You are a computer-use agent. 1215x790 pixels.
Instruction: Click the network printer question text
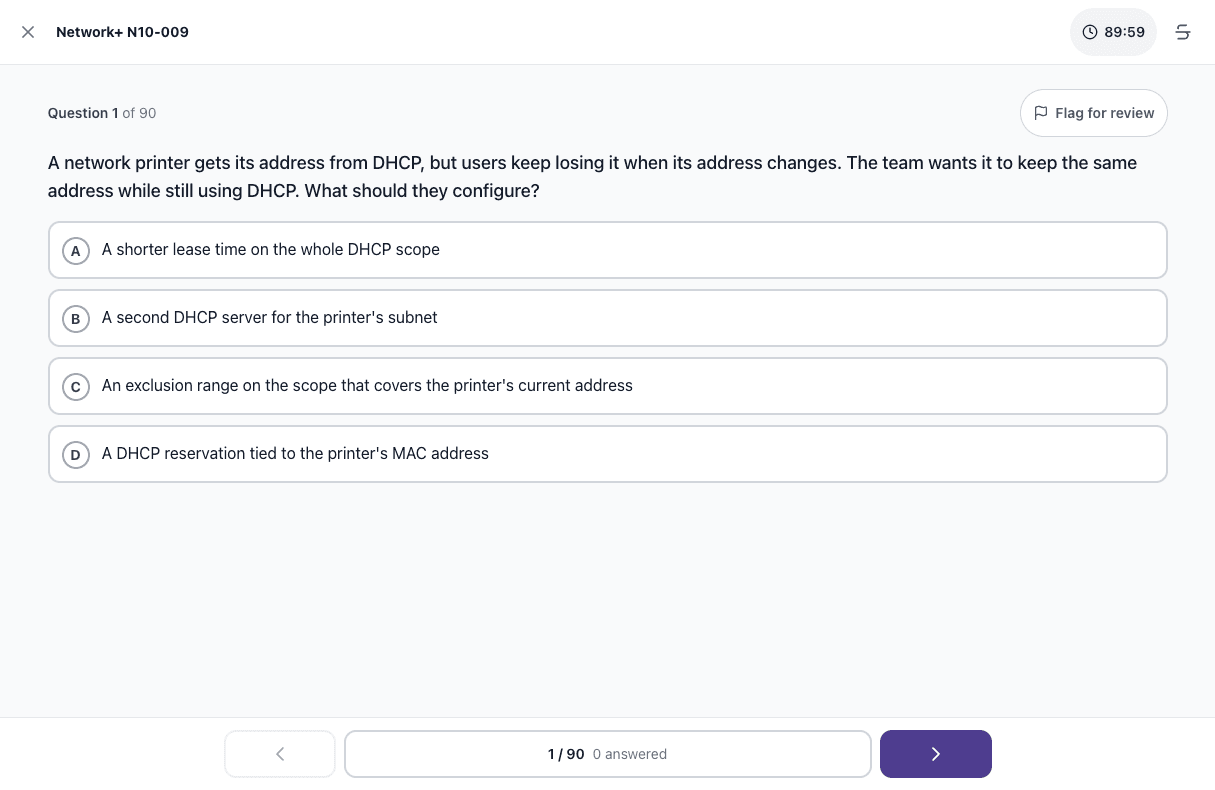(x=592, y=177)
